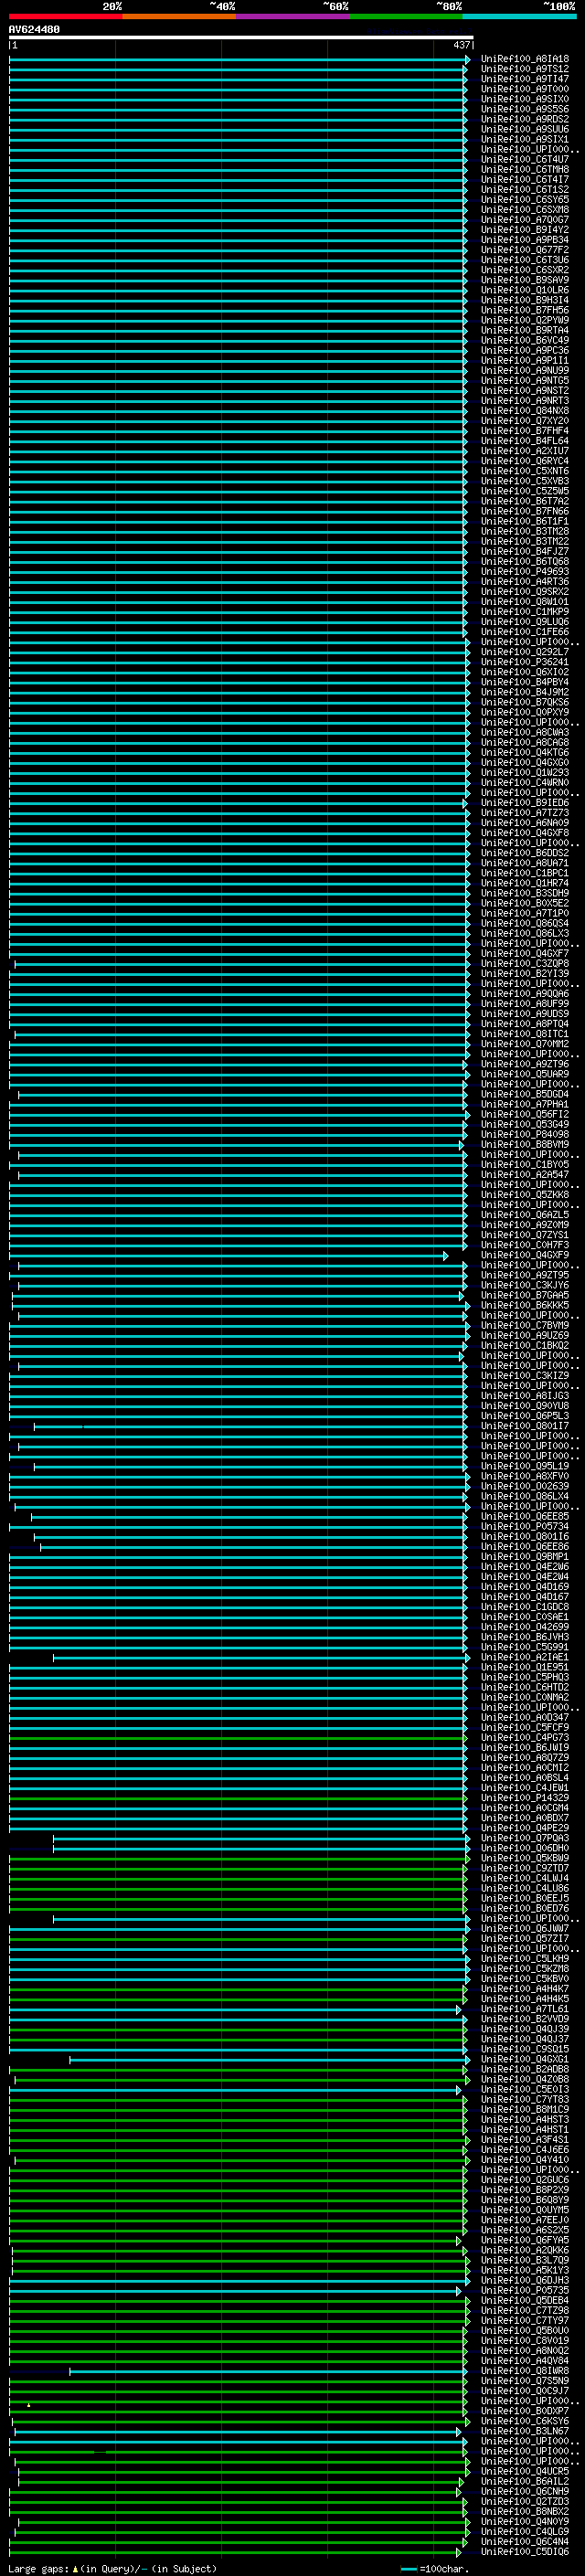This screenshot has height=2576, width=585.
Task: Select hit label UniRef100_Q9SRX2
Action: (525, 591)
